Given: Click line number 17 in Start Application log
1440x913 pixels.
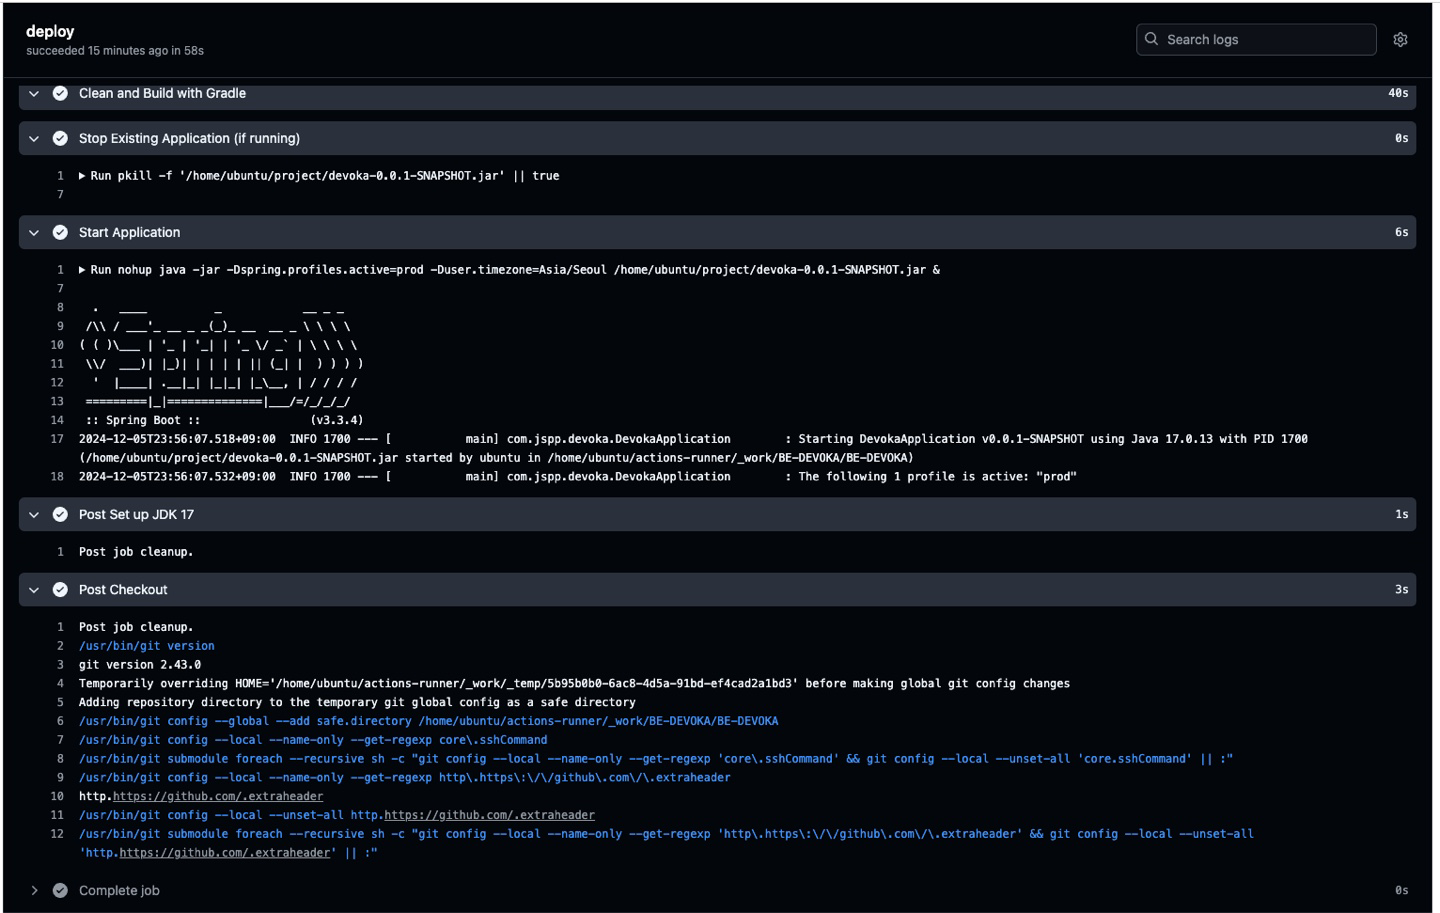Looking at the screenshot, I should point(57,439).
